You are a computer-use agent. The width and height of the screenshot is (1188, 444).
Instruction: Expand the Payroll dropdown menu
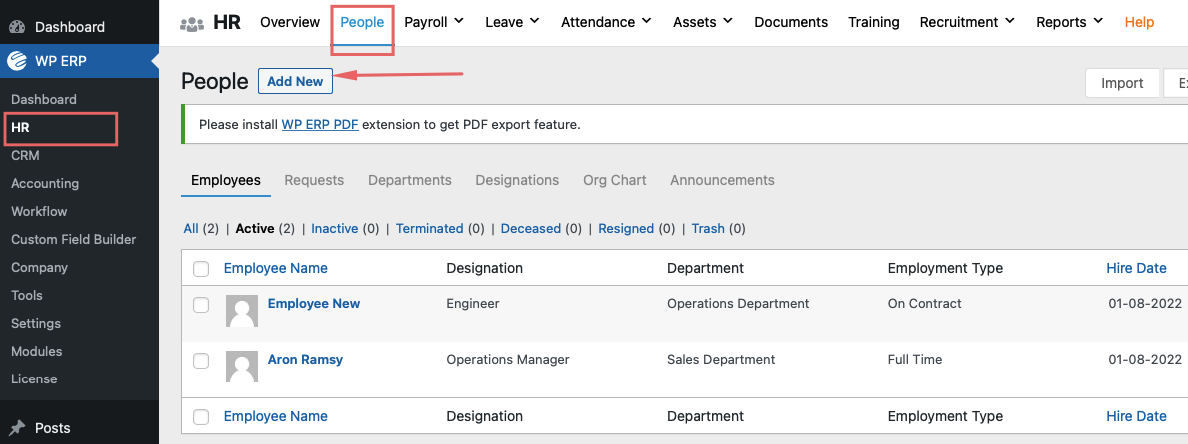tap(433, 22)
